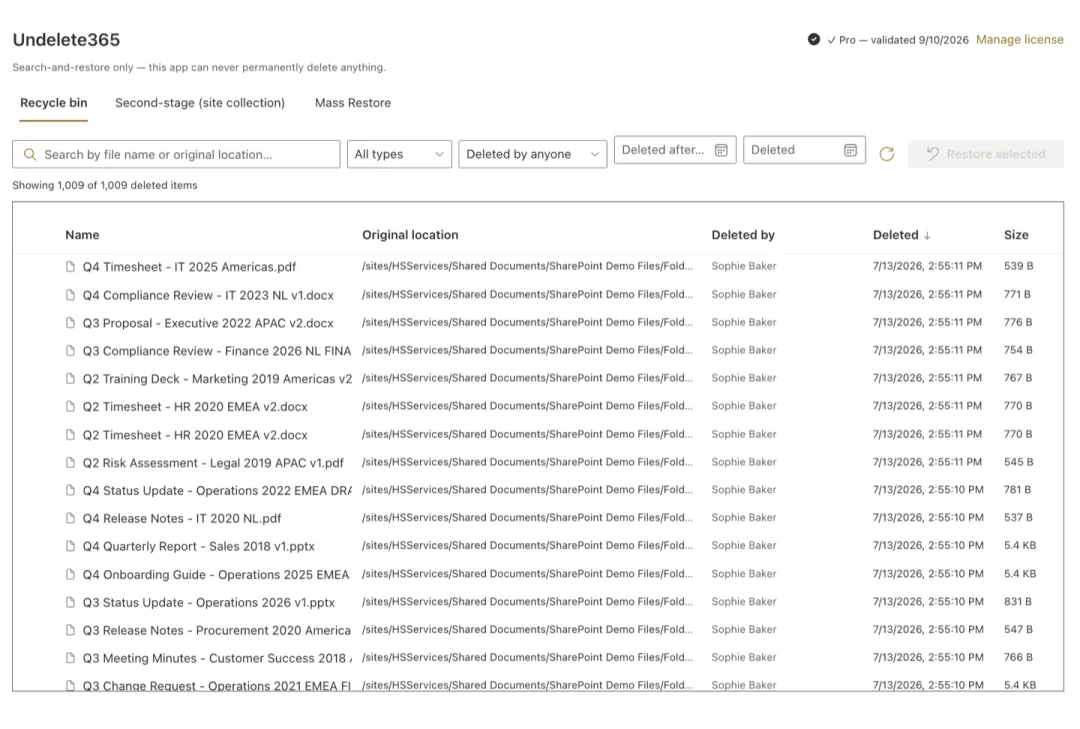
Task: Select Q4 Compliance Review - IT 2023 NL v1.docx
Action: pyautogui.click(x=208, y=295)
